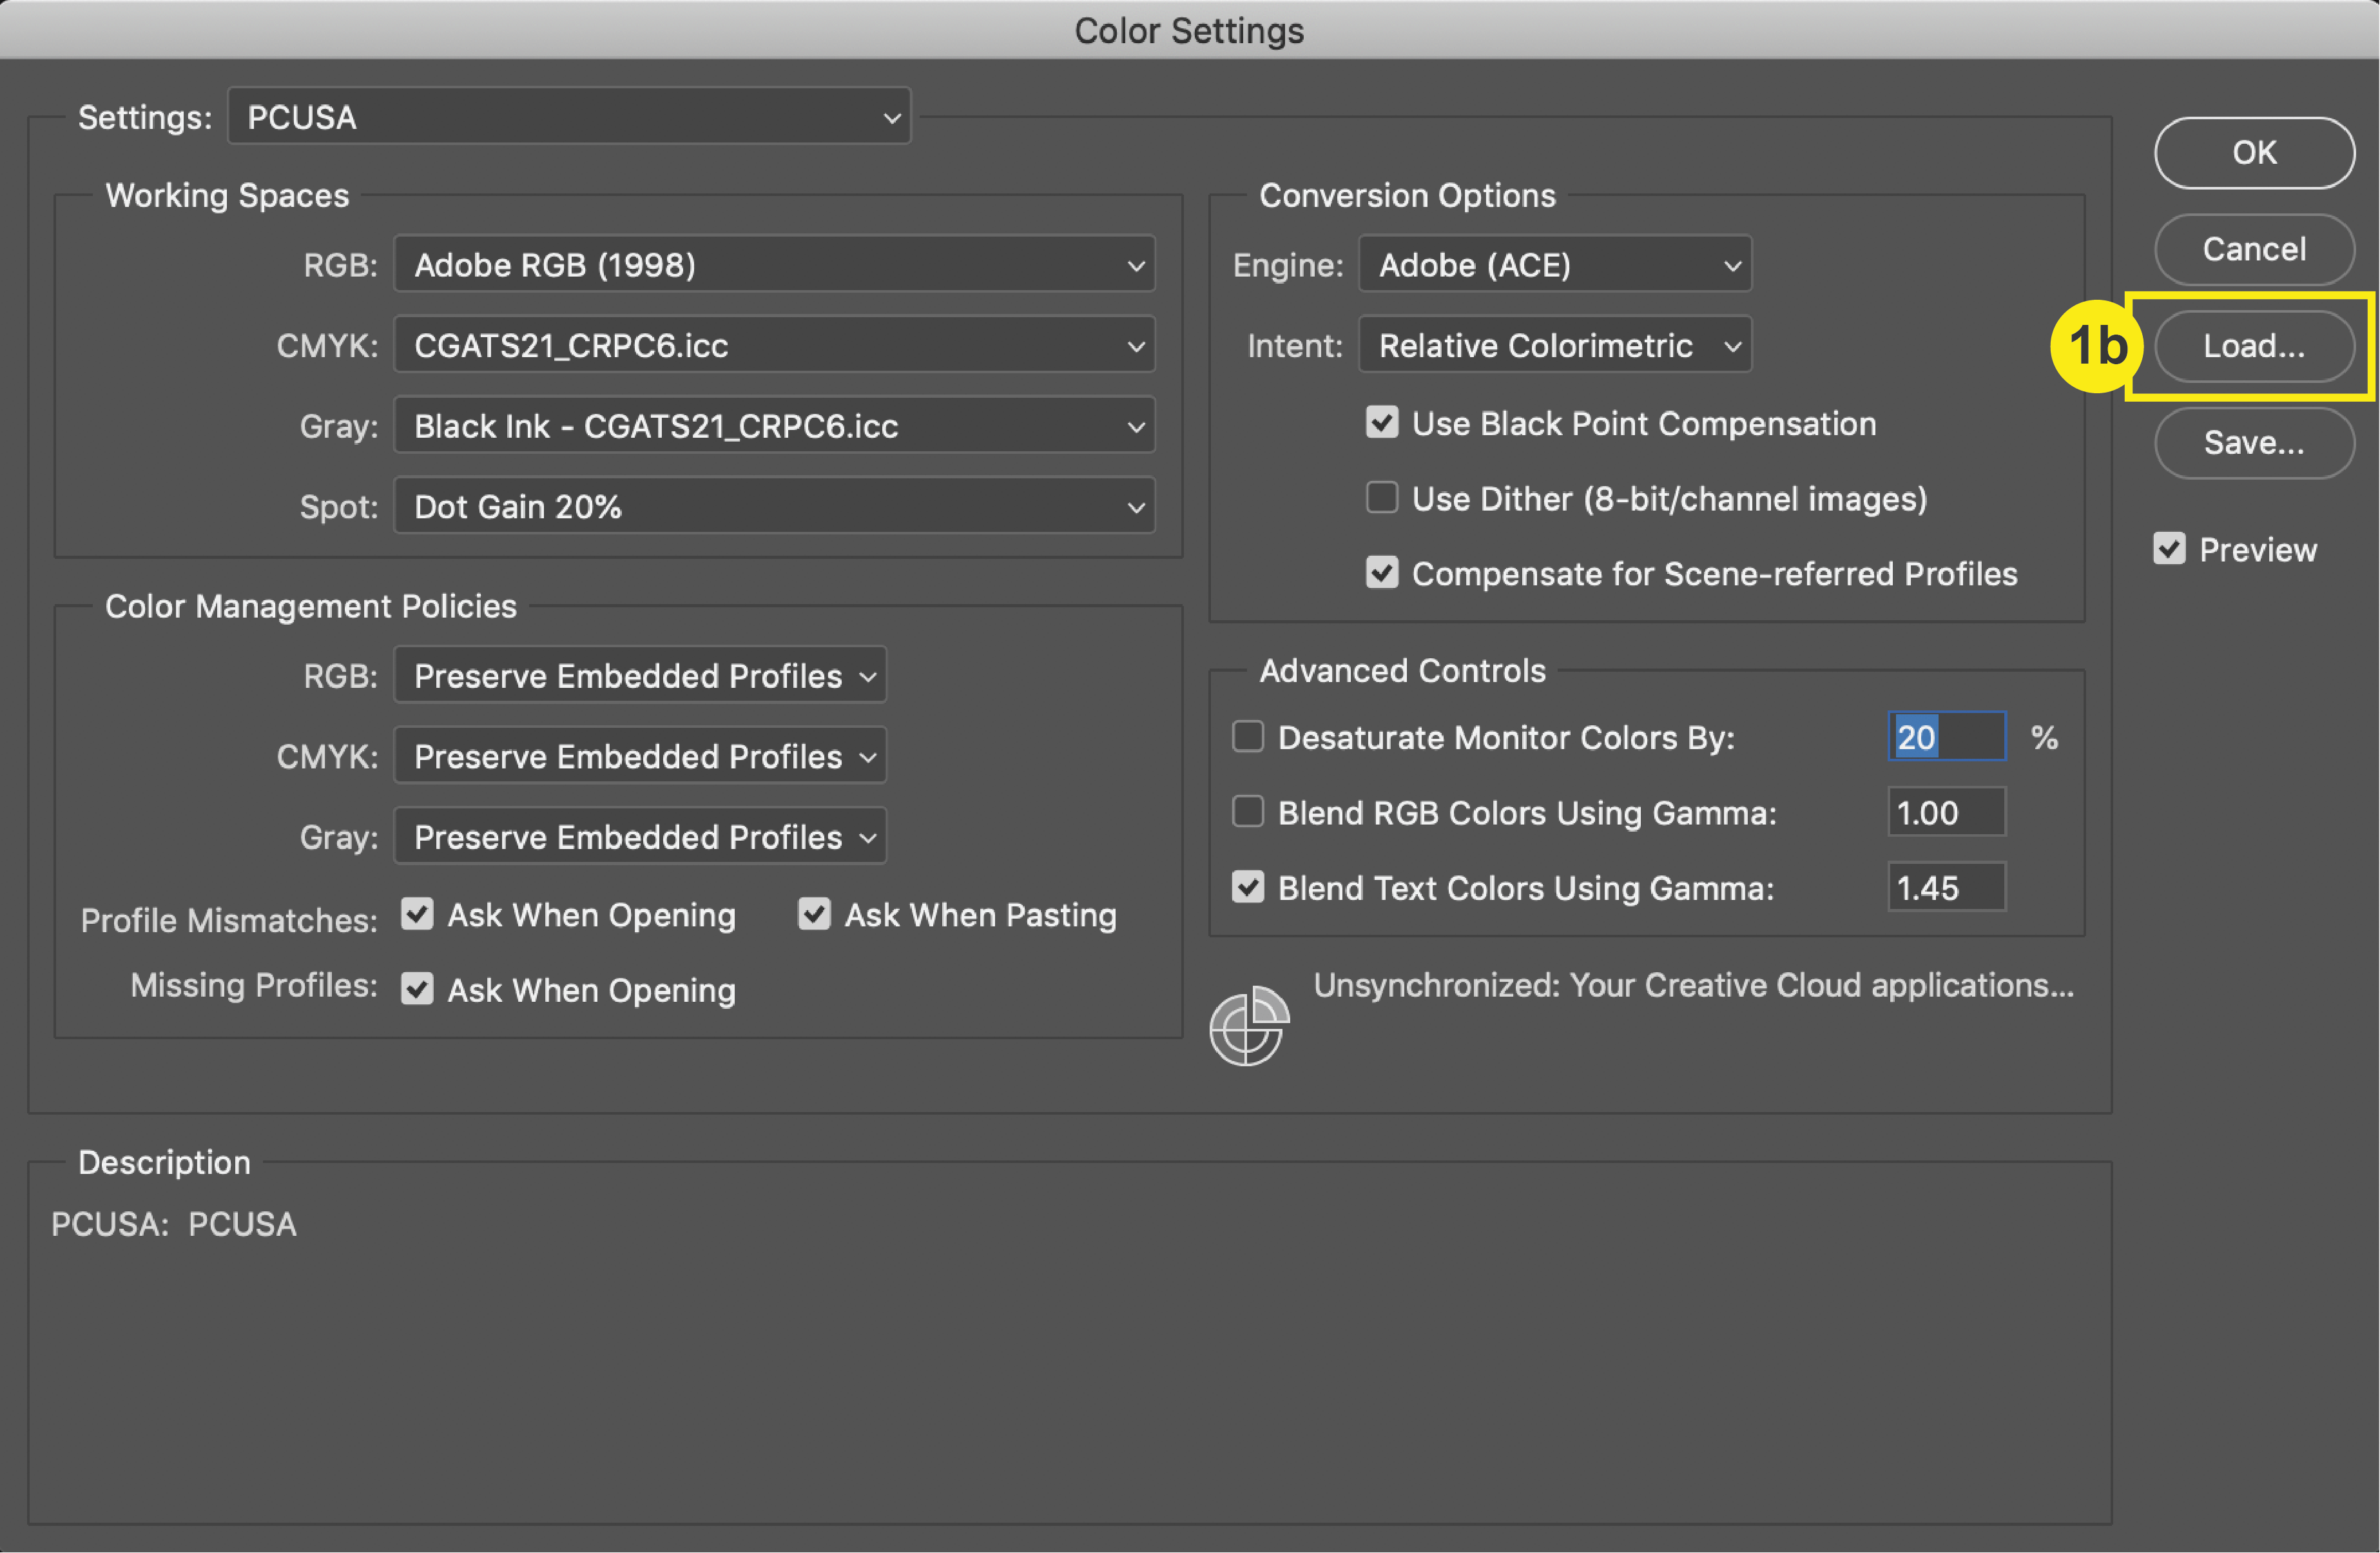
Task: Toggle Blend RGB Colors Using Gamma
Action: pyautogui.click(x=1247, y=812)
